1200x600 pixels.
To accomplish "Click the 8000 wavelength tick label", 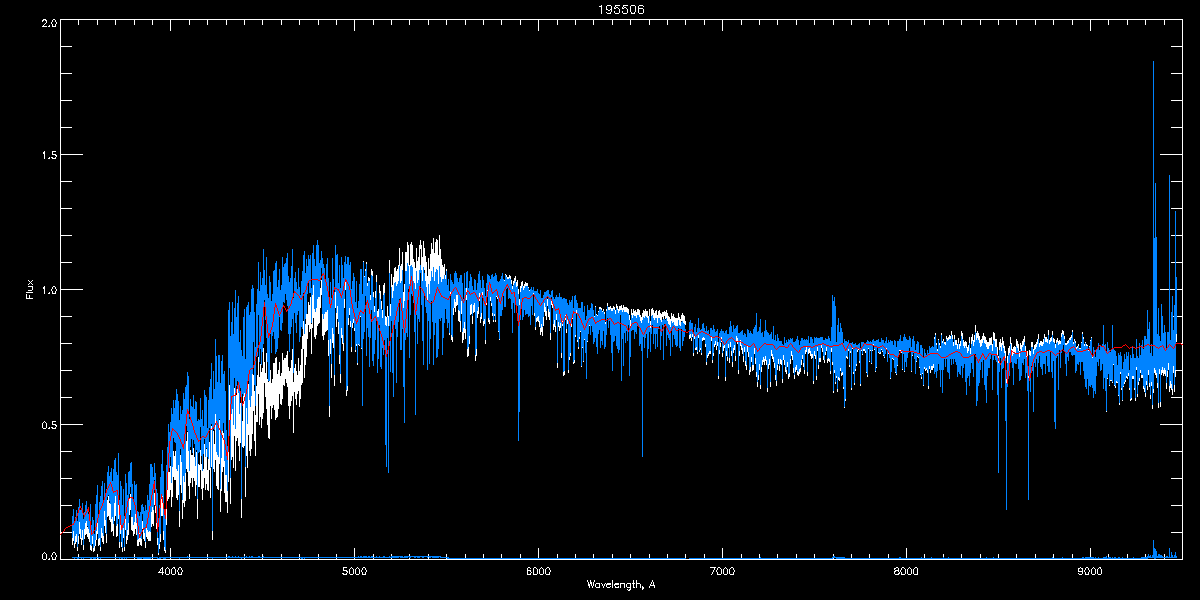I will [x=906, y=571].
